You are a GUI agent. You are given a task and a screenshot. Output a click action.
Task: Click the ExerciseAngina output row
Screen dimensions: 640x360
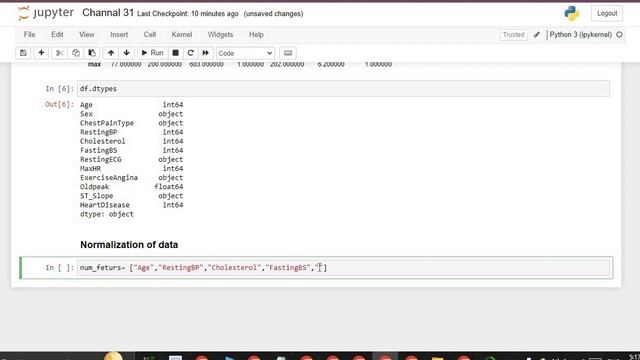tap(131, 178)
